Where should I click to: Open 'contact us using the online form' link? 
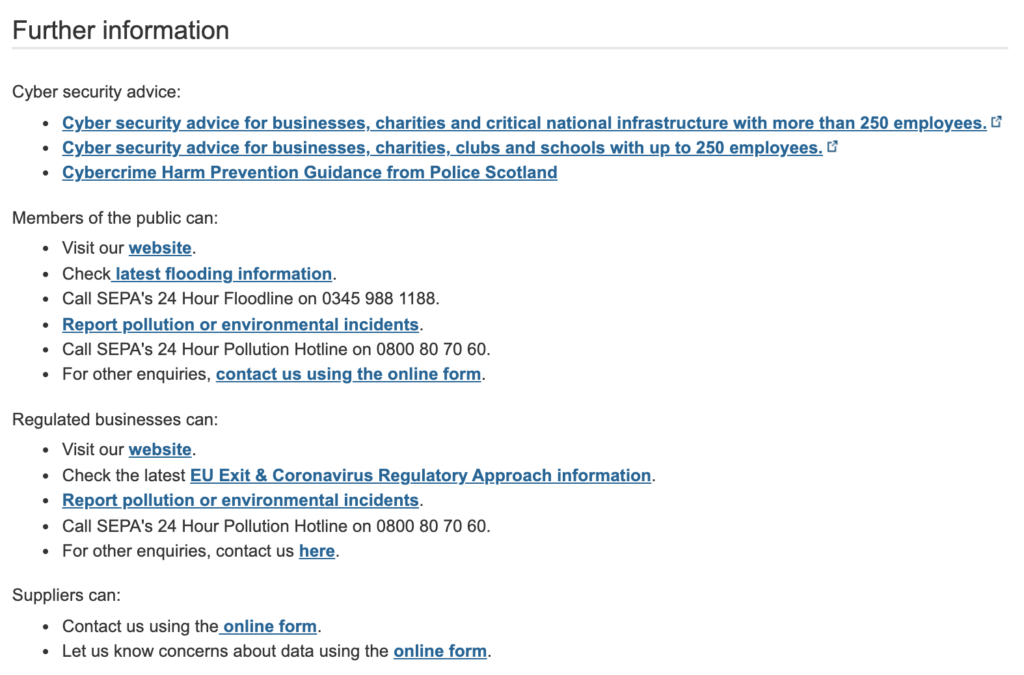[349, 375]
